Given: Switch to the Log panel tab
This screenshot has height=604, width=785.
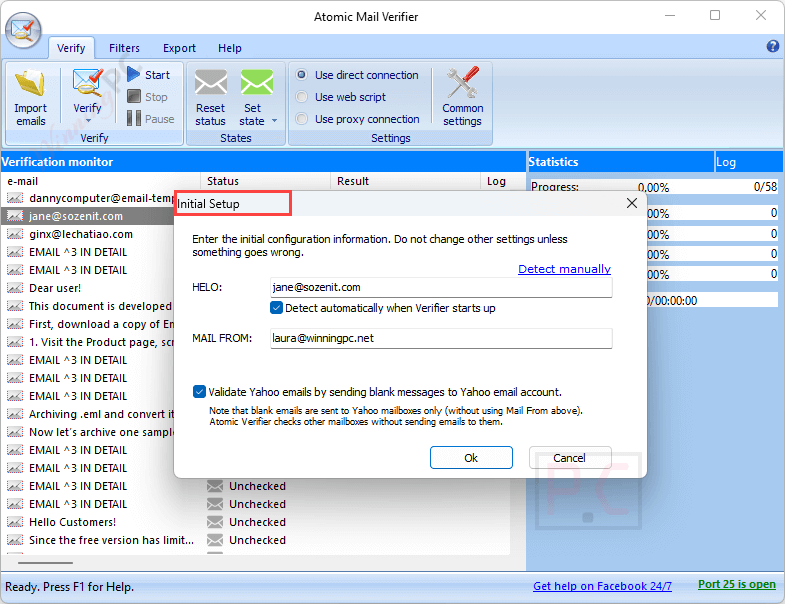Looking at the screenshot, I should [748, 162].
